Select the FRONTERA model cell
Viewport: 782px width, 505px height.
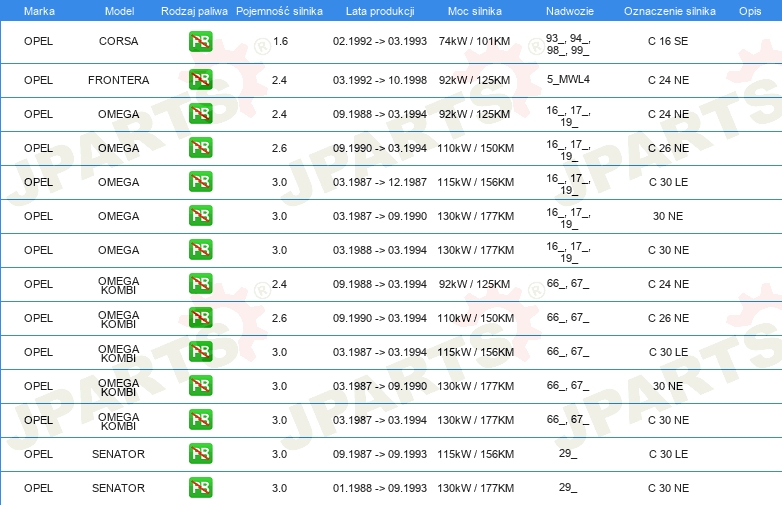pos(118,80)
